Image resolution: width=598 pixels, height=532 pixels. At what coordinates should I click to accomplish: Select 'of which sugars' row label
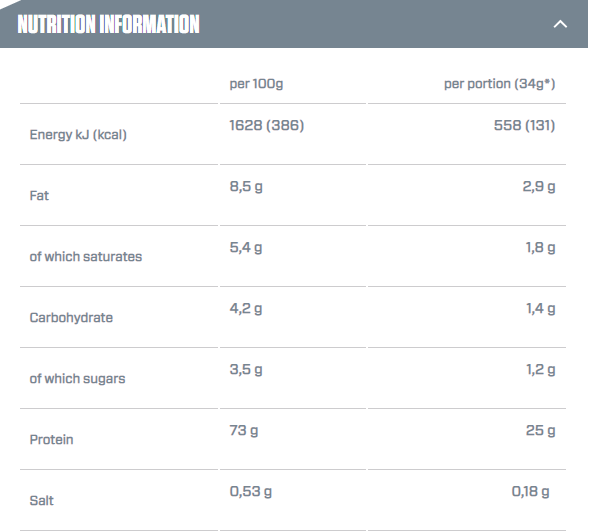point(77,379)
